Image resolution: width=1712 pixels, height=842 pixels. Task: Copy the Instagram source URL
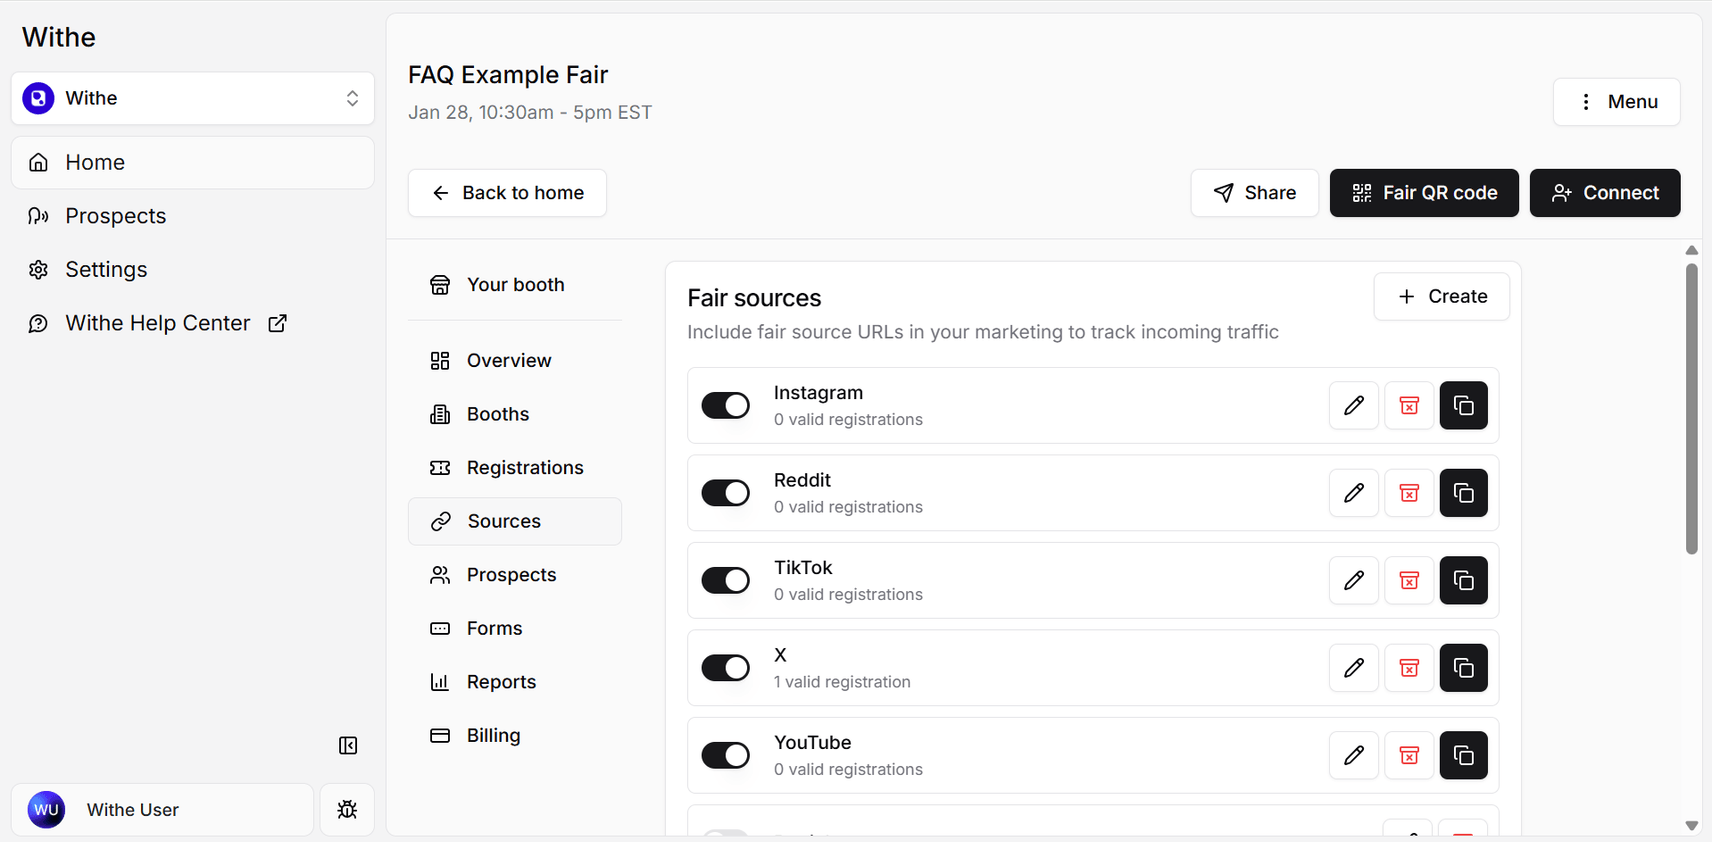click(x=1464, y=406)
